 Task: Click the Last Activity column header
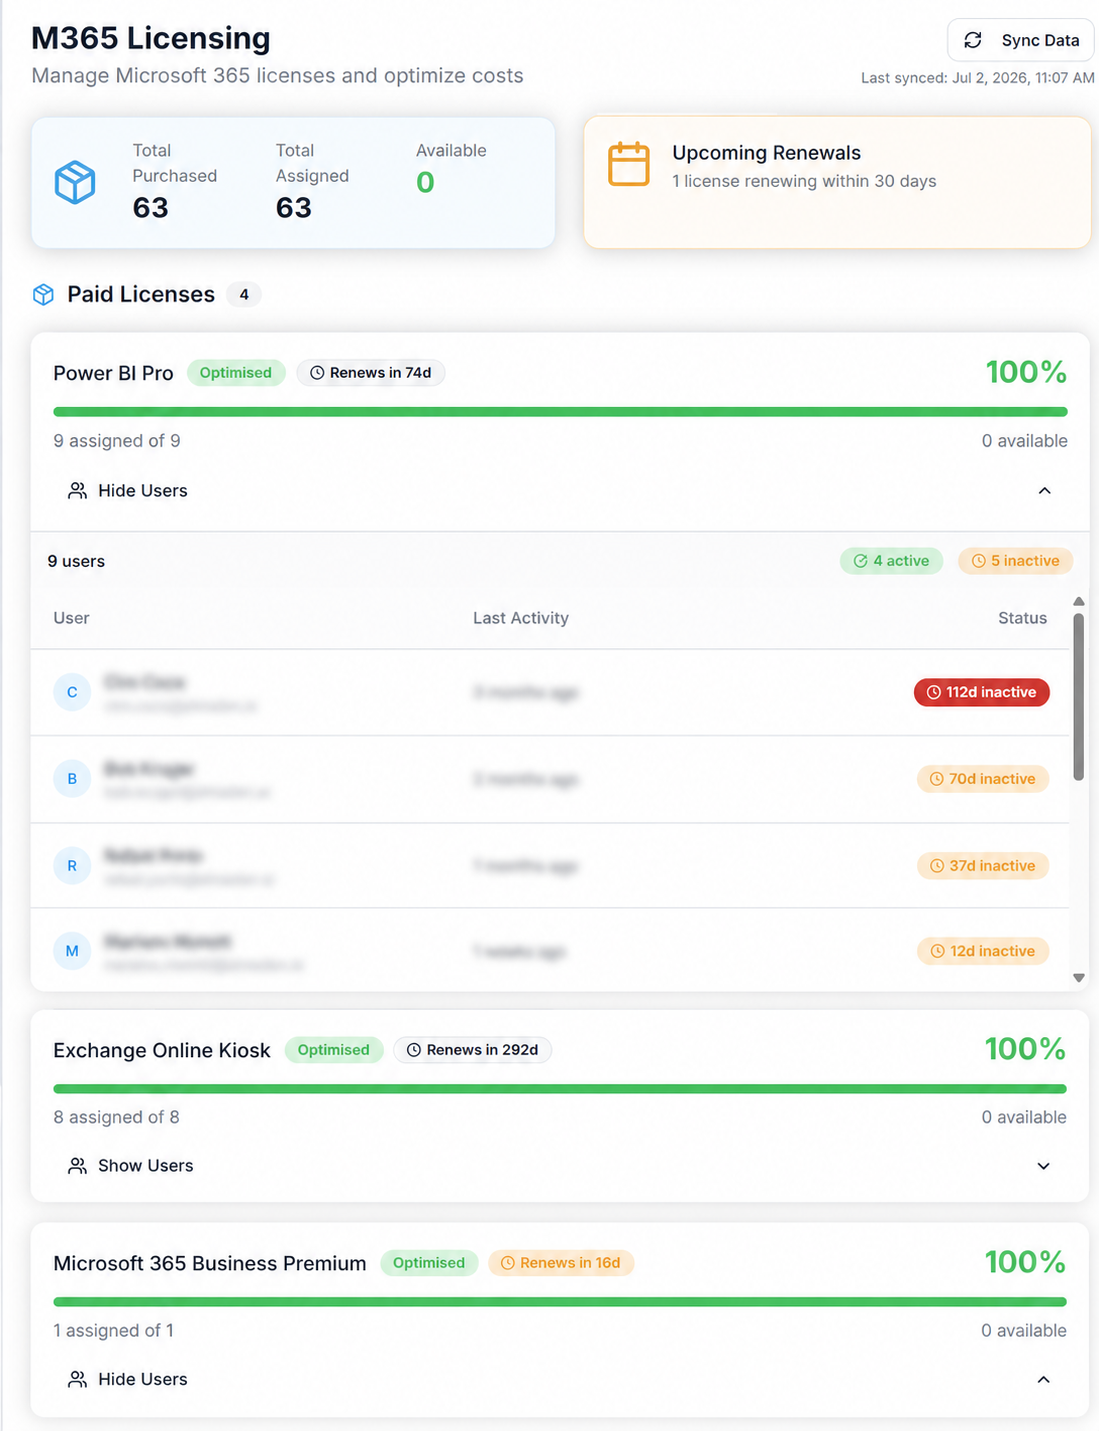point(521,618)
